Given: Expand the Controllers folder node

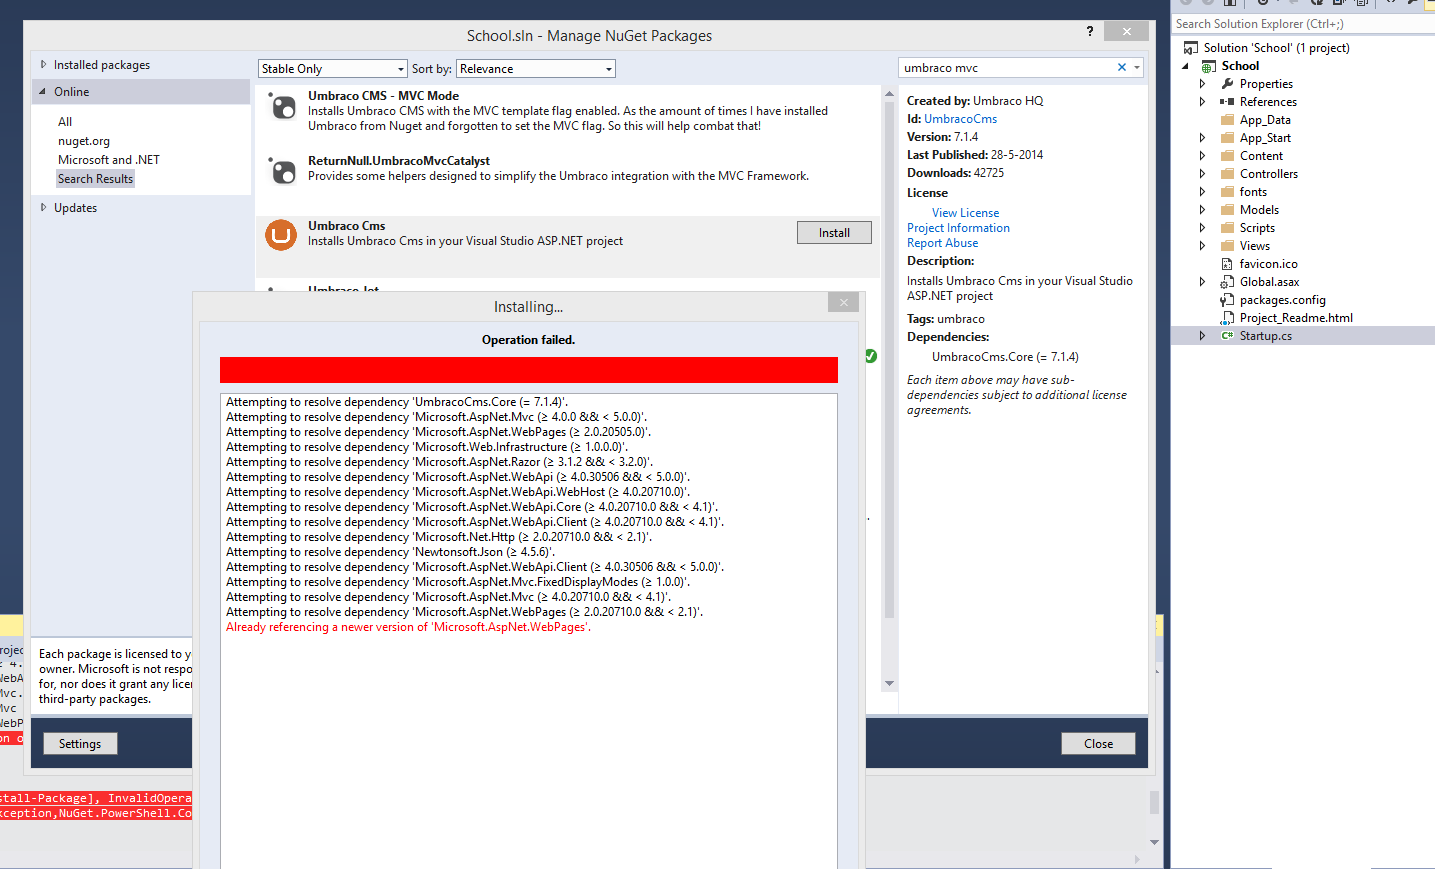Looking at the screenshot, I should click(1203, 174).
